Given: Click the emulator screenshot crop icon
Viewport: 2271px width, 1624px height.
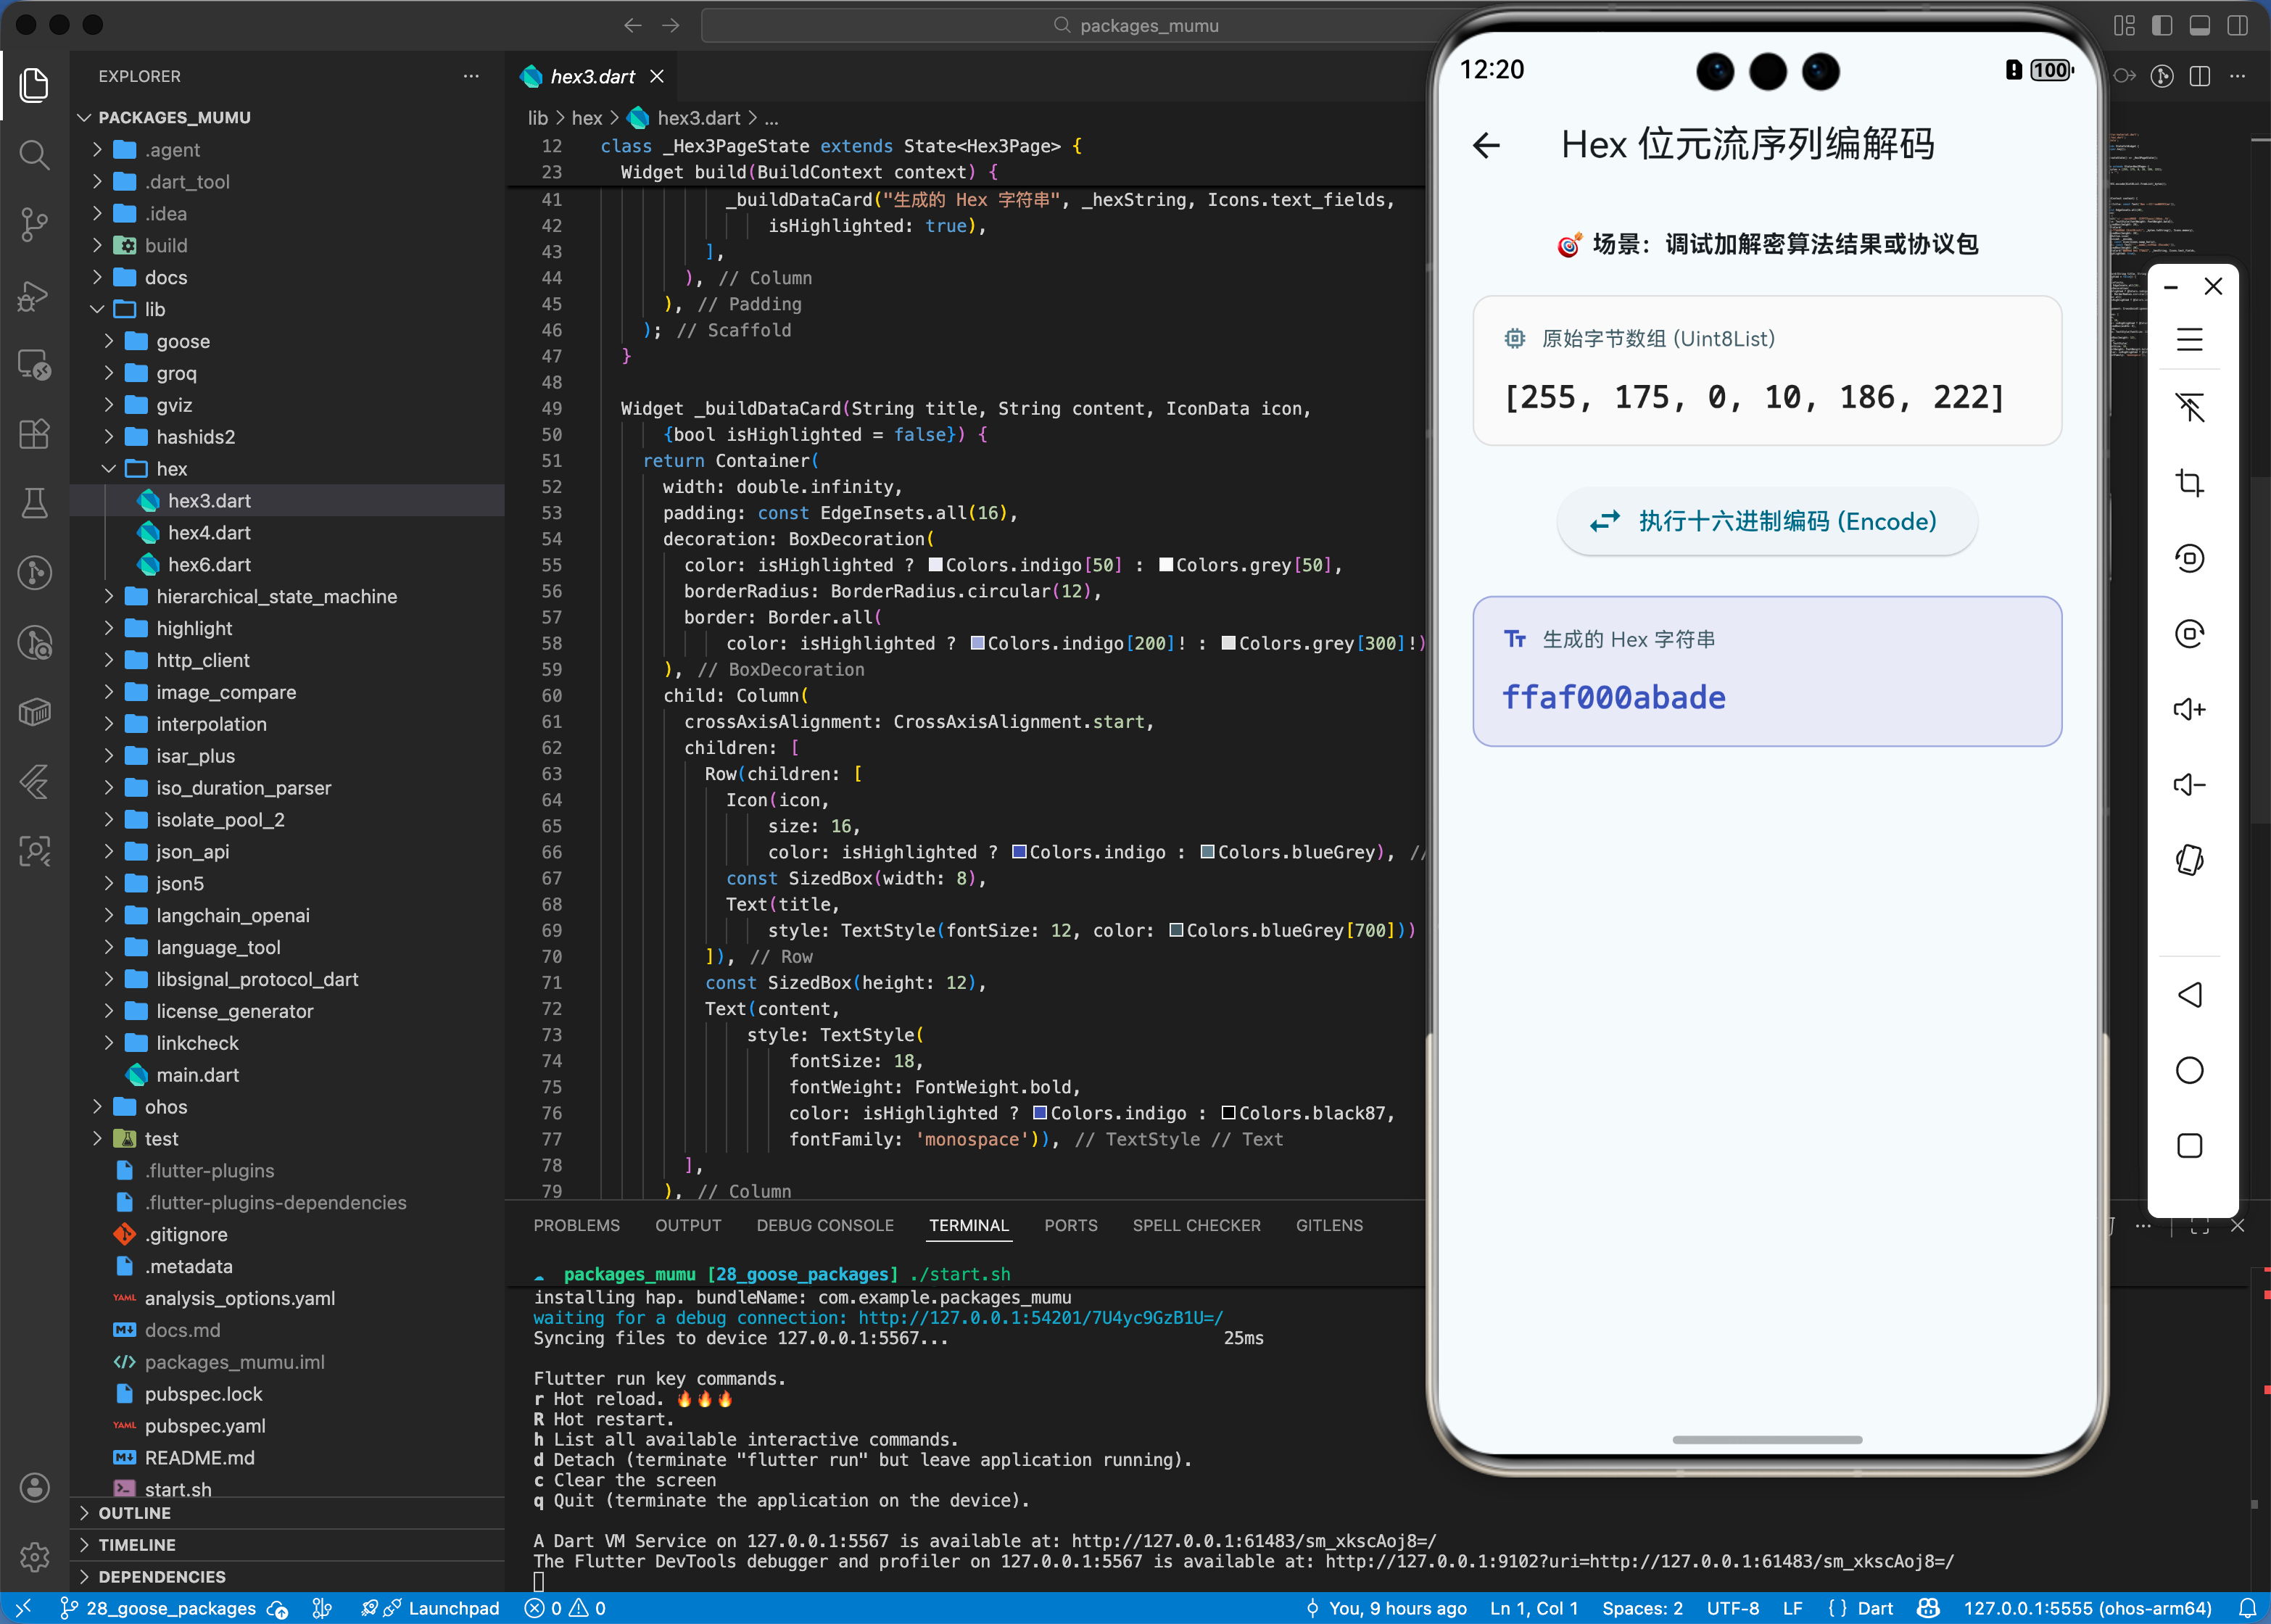Looking at the screenshot, I should pos(2189,484).
